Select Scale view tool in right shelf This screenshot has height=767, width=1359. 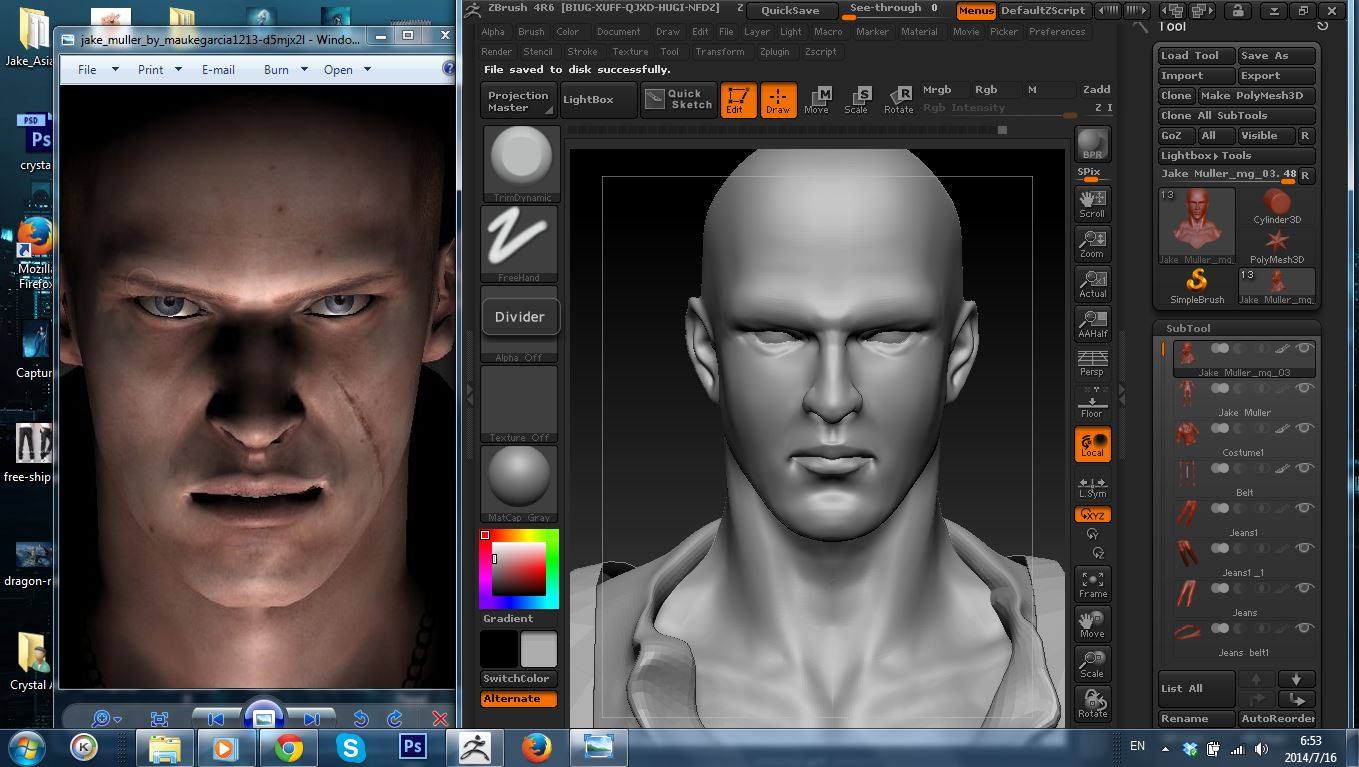click(1092, 664)
